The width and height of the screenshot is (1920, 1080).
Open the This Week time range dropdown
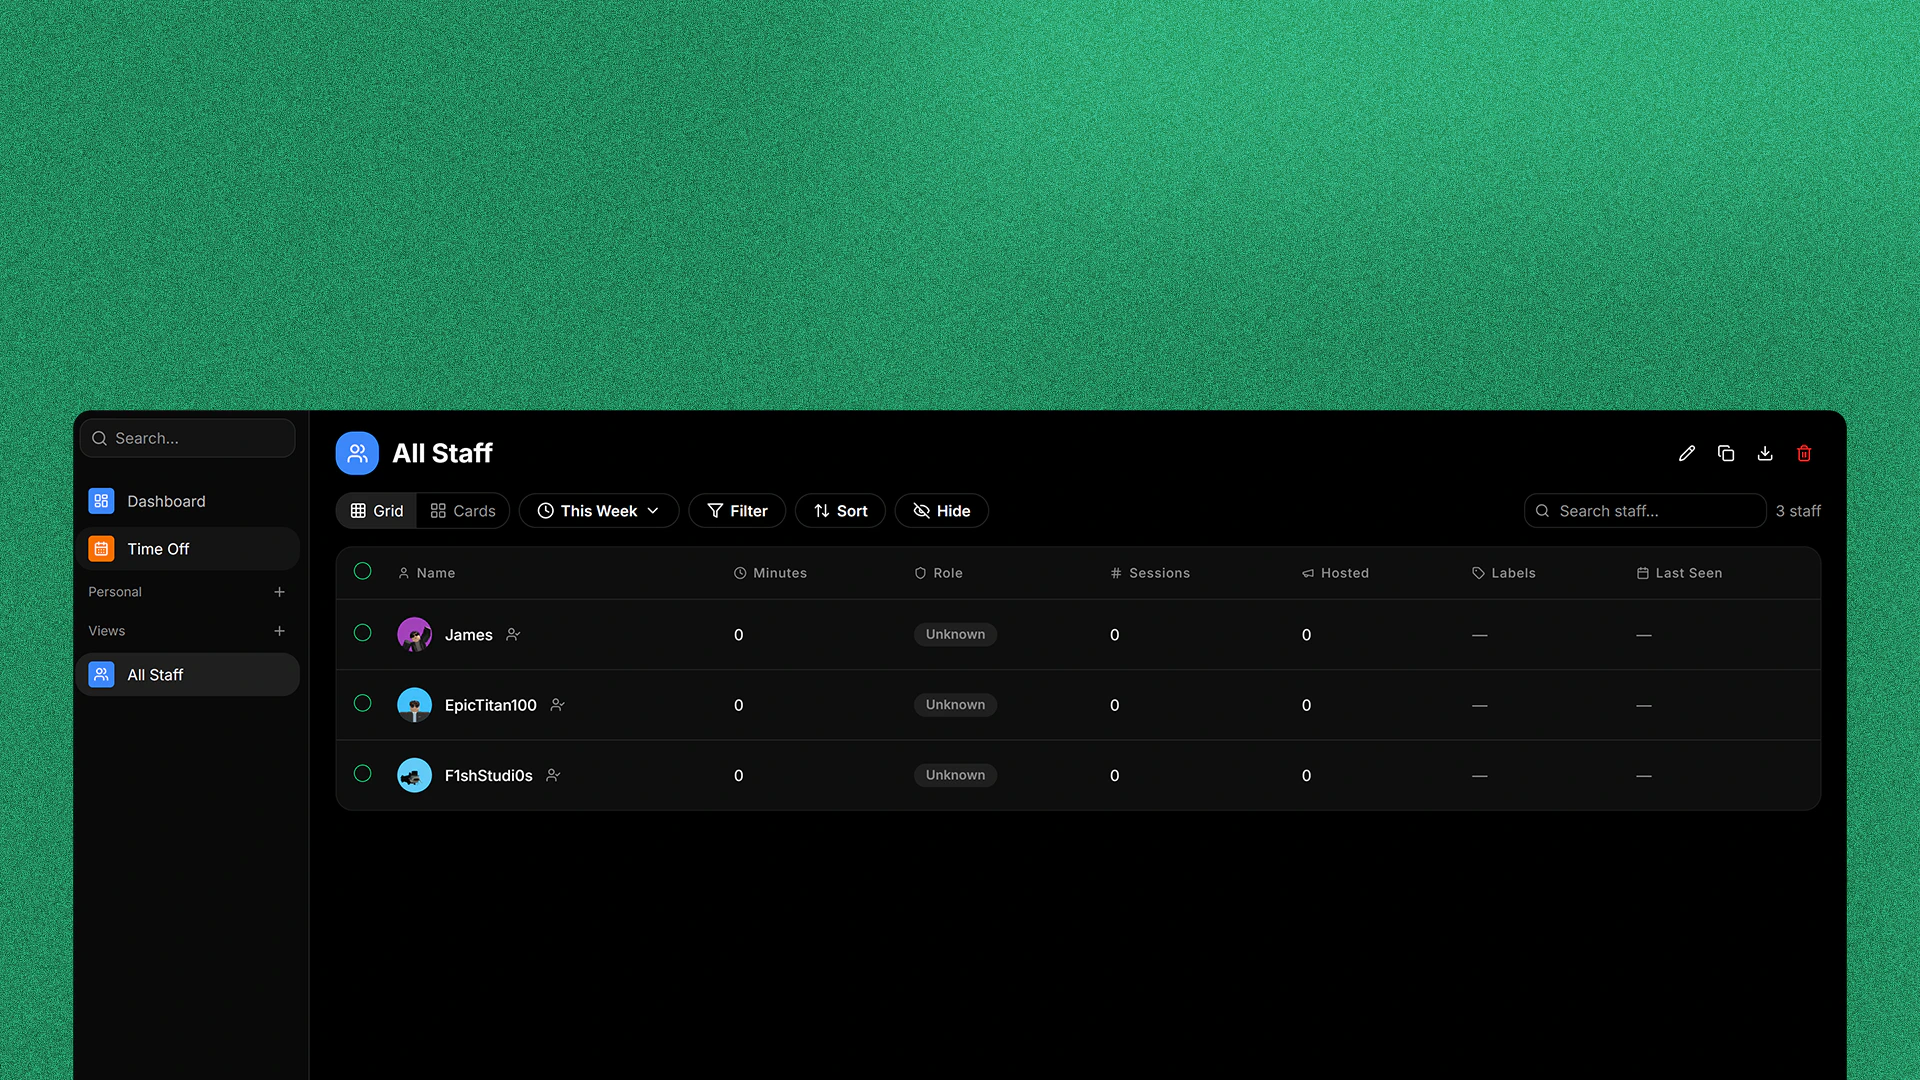click(599, 511)
